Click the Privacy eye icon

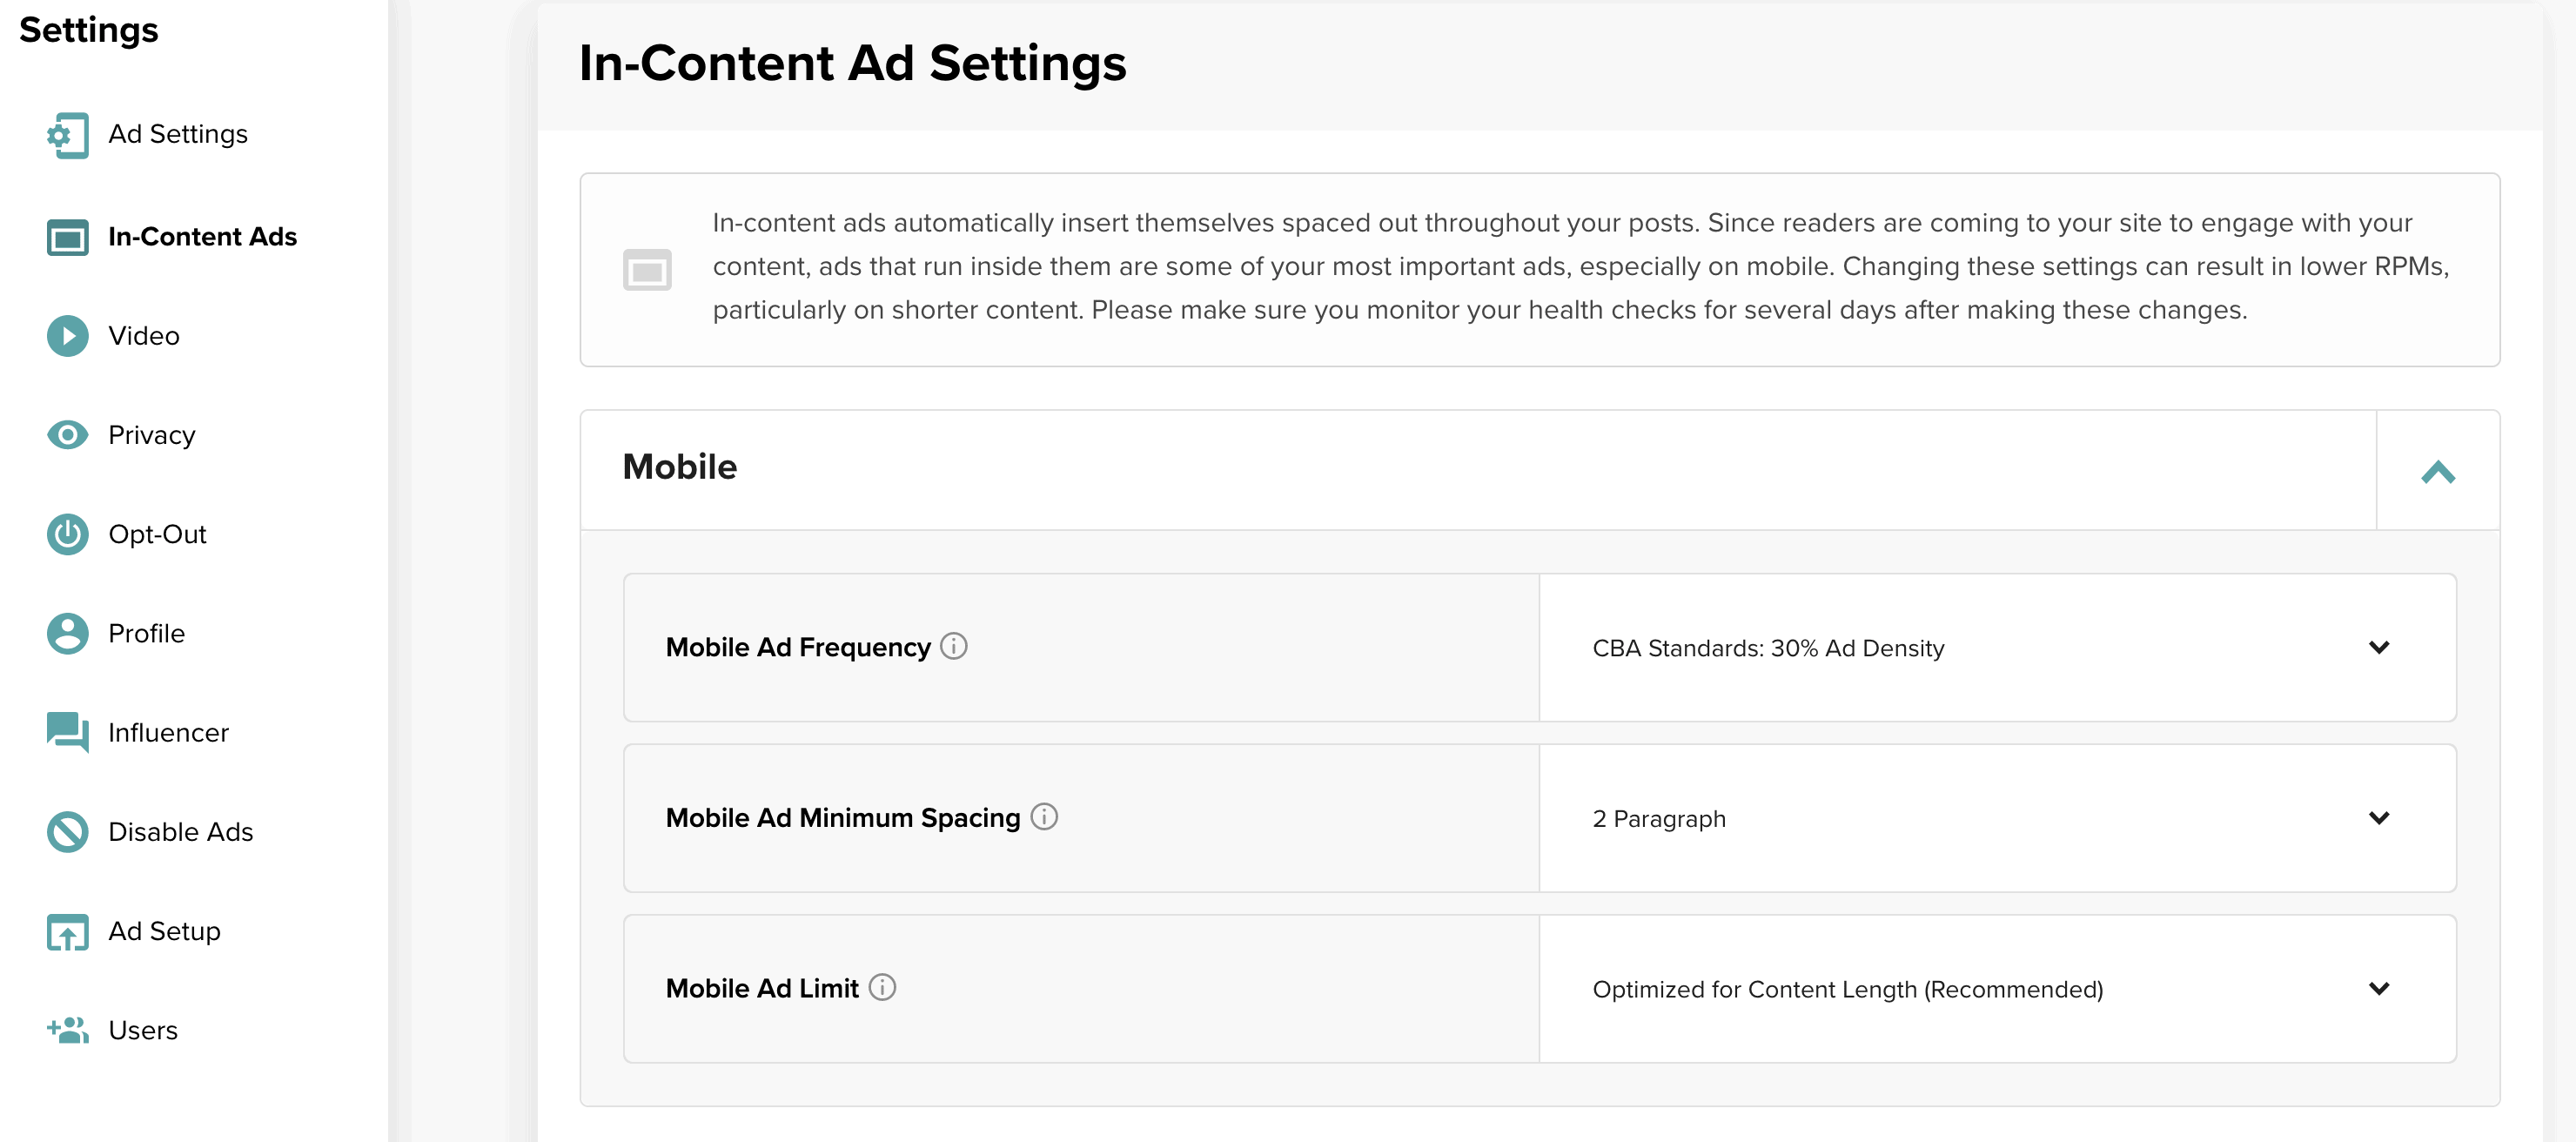coord(66,435)
